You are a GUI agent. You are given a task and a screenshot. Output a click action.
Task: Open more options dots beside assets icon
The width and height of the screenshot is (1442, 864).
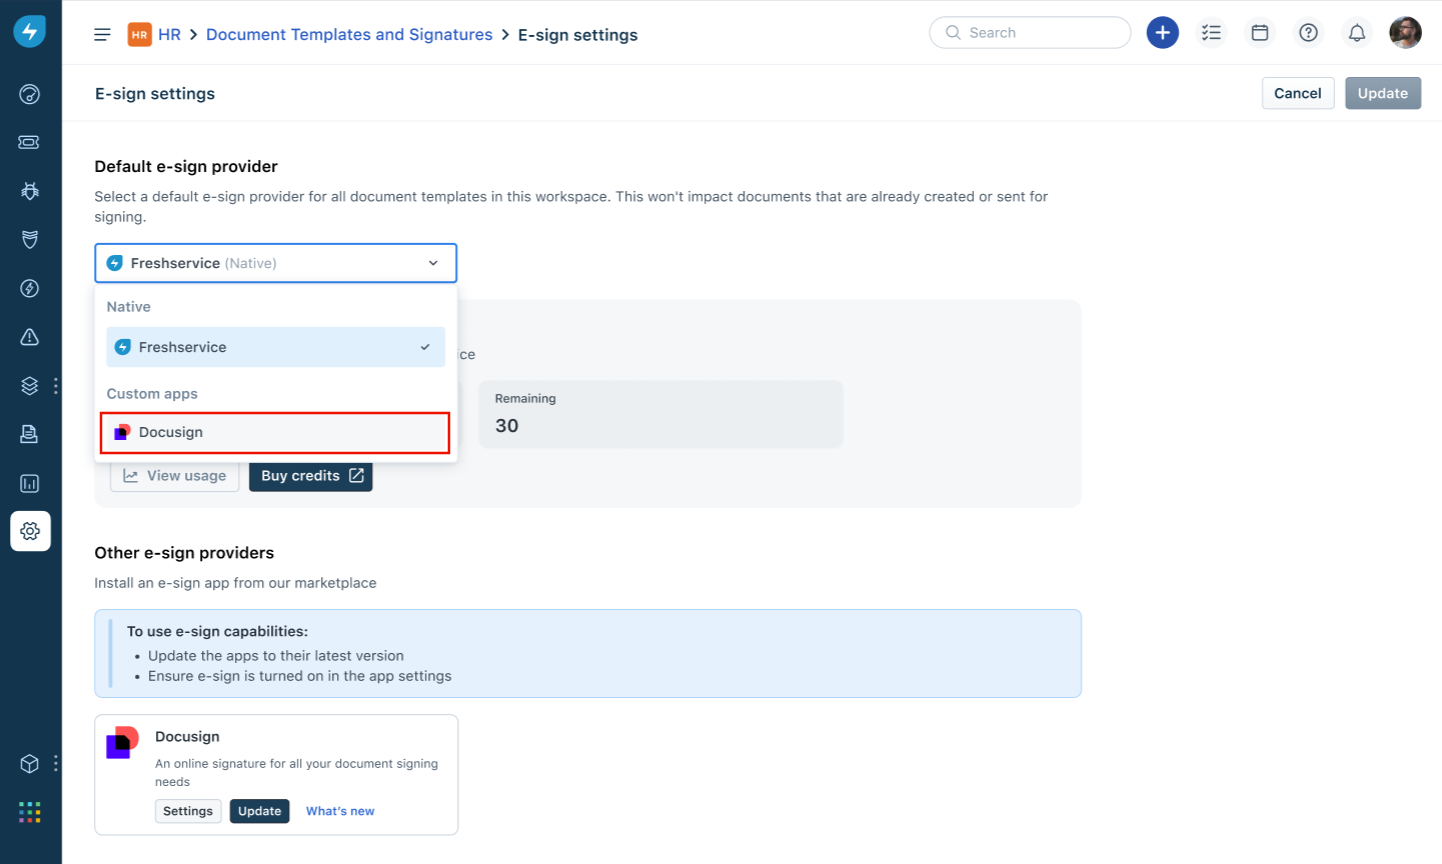pyautogui.click(x=56, y=385)
